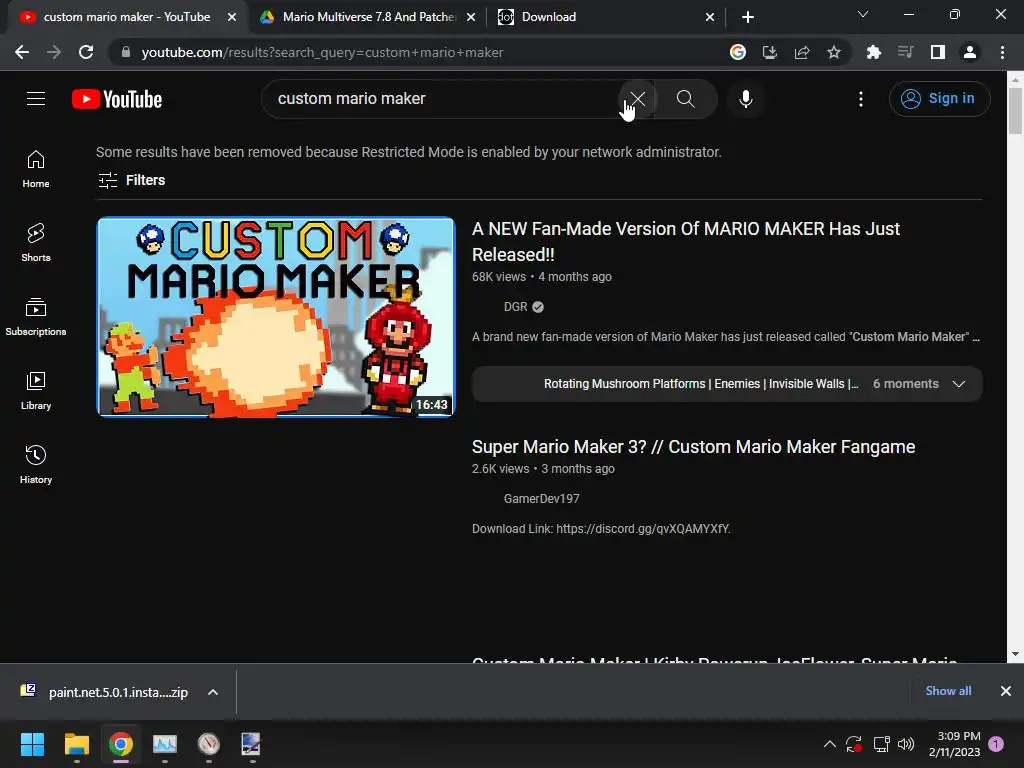The image size is (1024, 768).
Task: Click the browser address bar URL
Action: coord(322,52)
